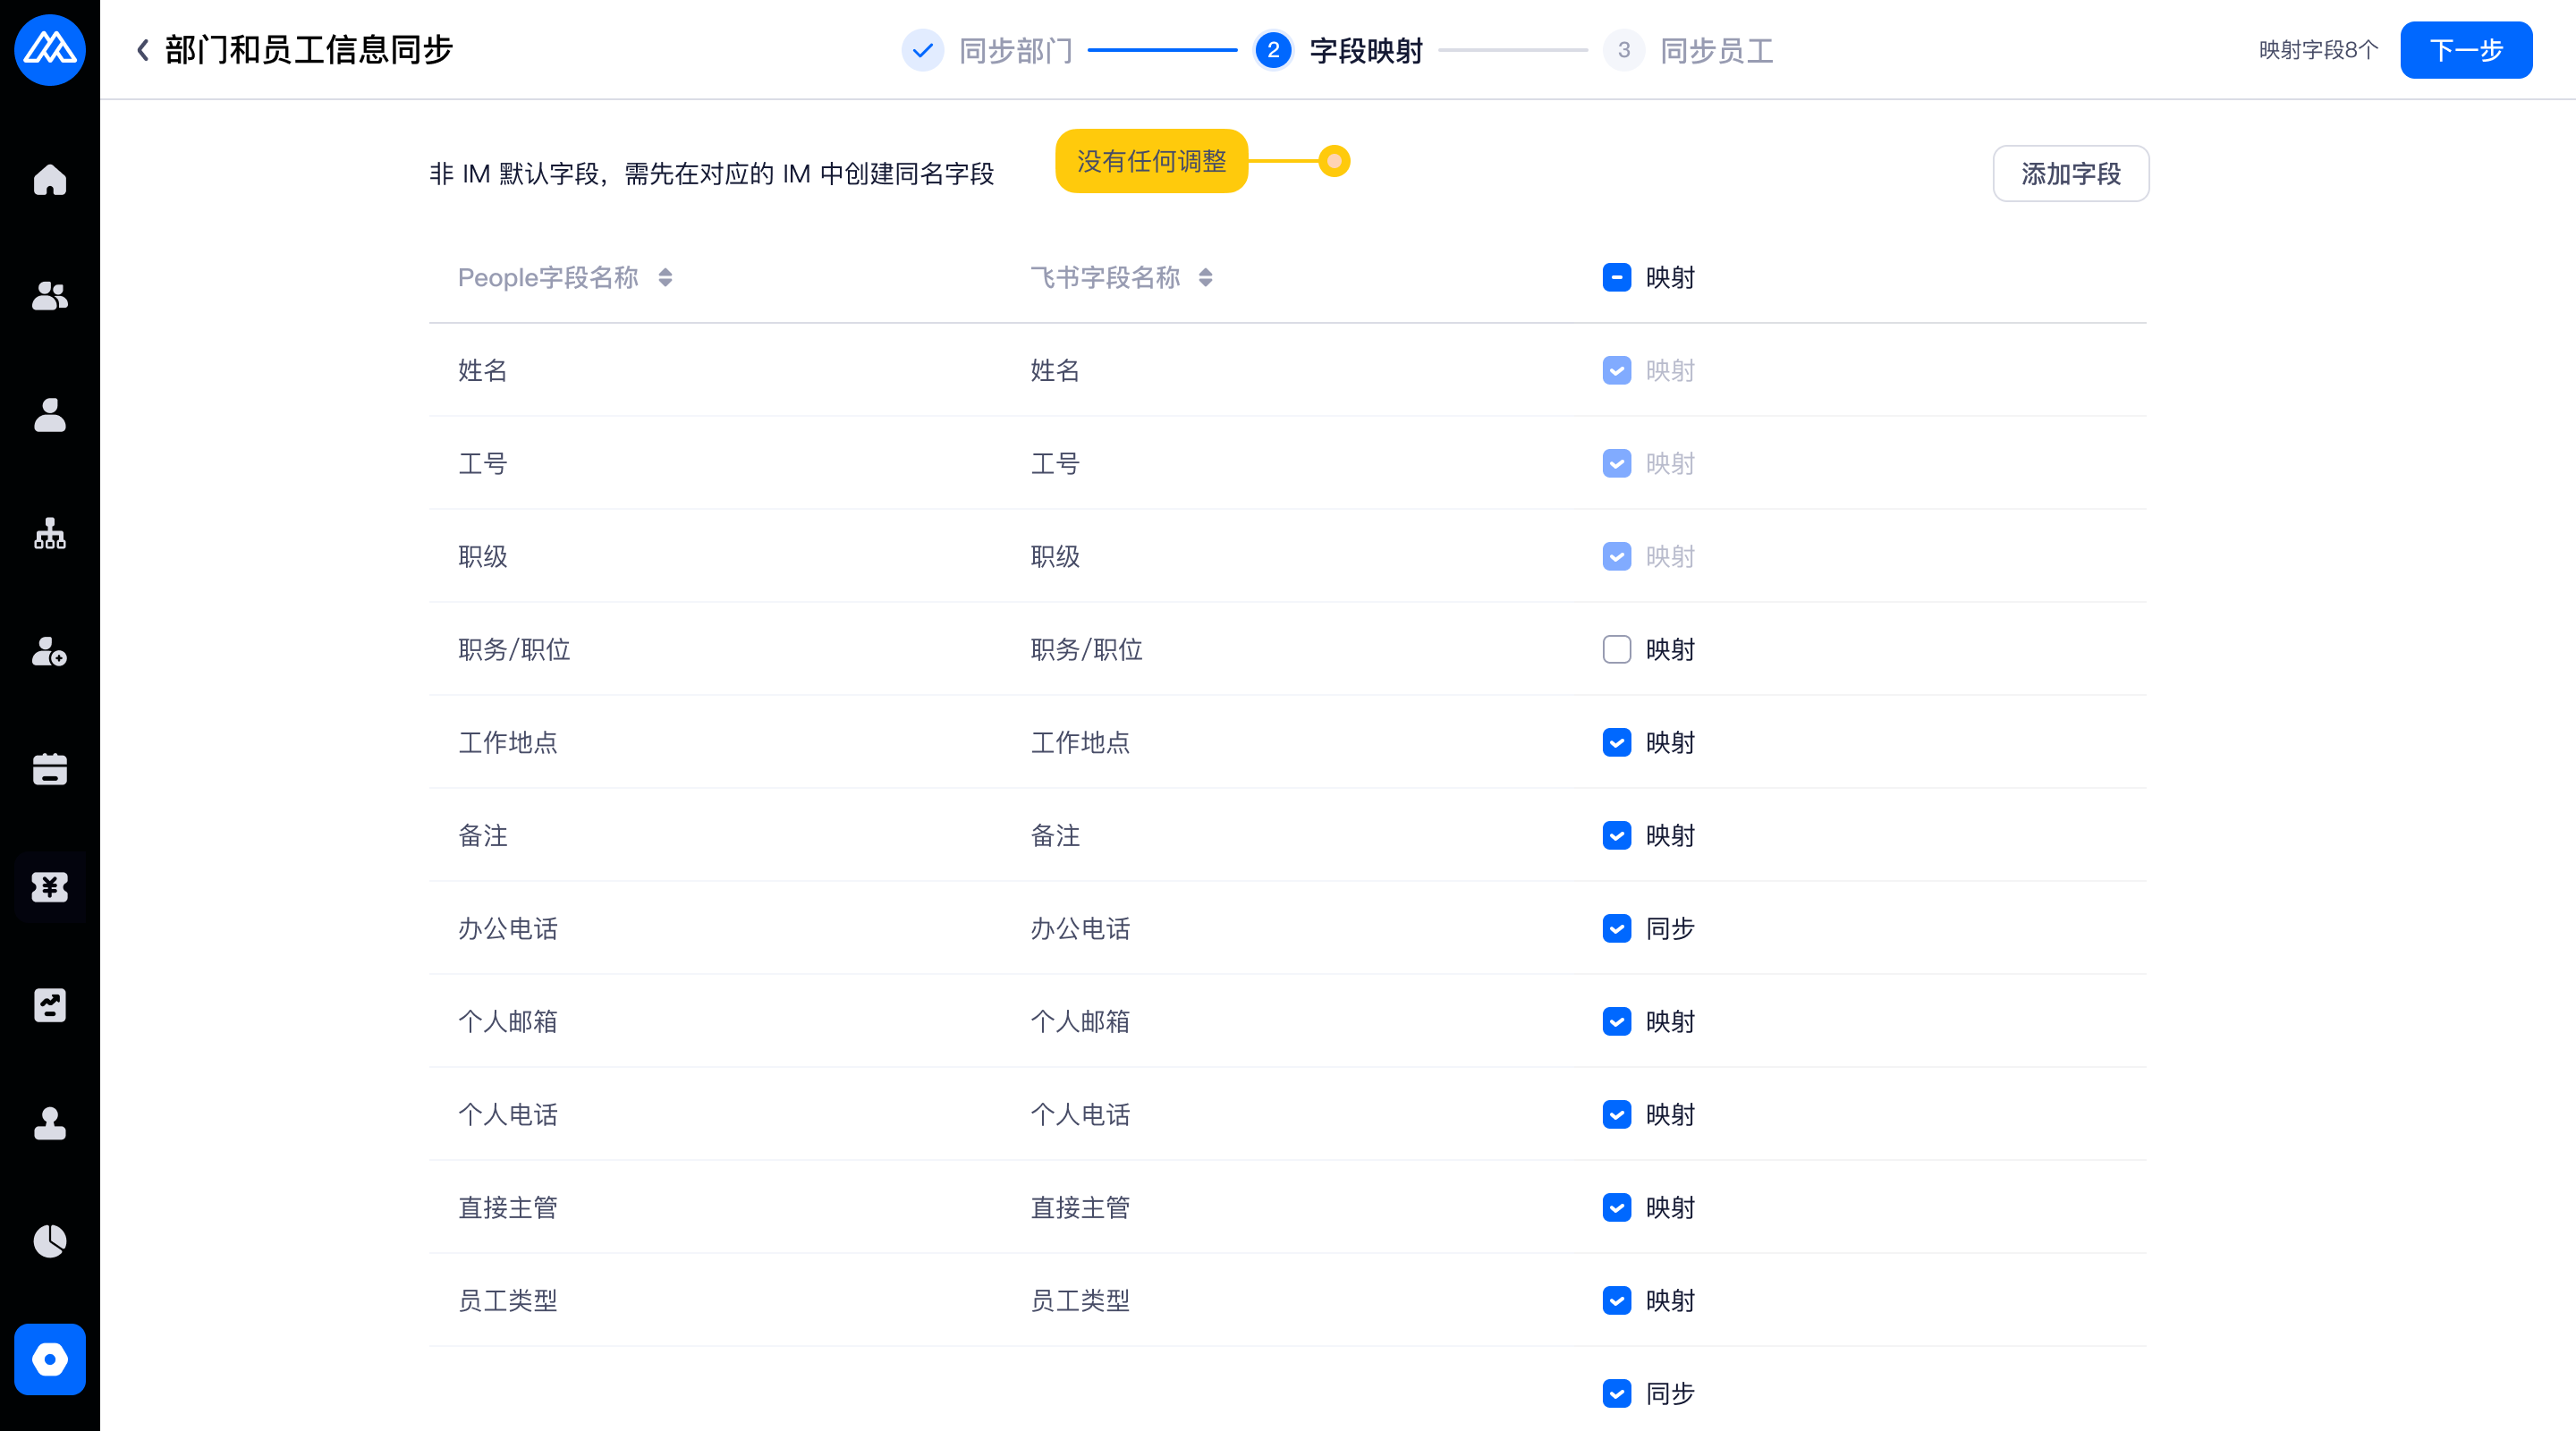The width and height of the screenshot is (2576, 1431).
Task: Open the add-user sidebar icon
Action: [x=49, y=651]
